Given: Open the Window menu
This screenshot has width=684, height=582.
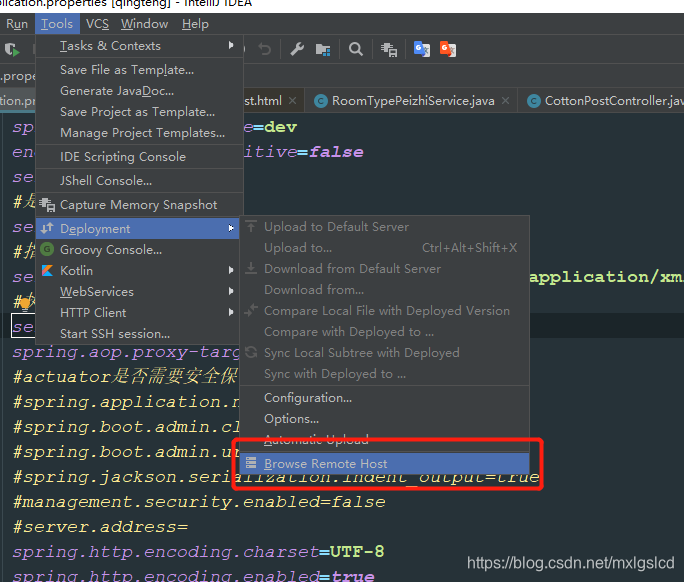Looking at the screenshot, I should [144, 24].
